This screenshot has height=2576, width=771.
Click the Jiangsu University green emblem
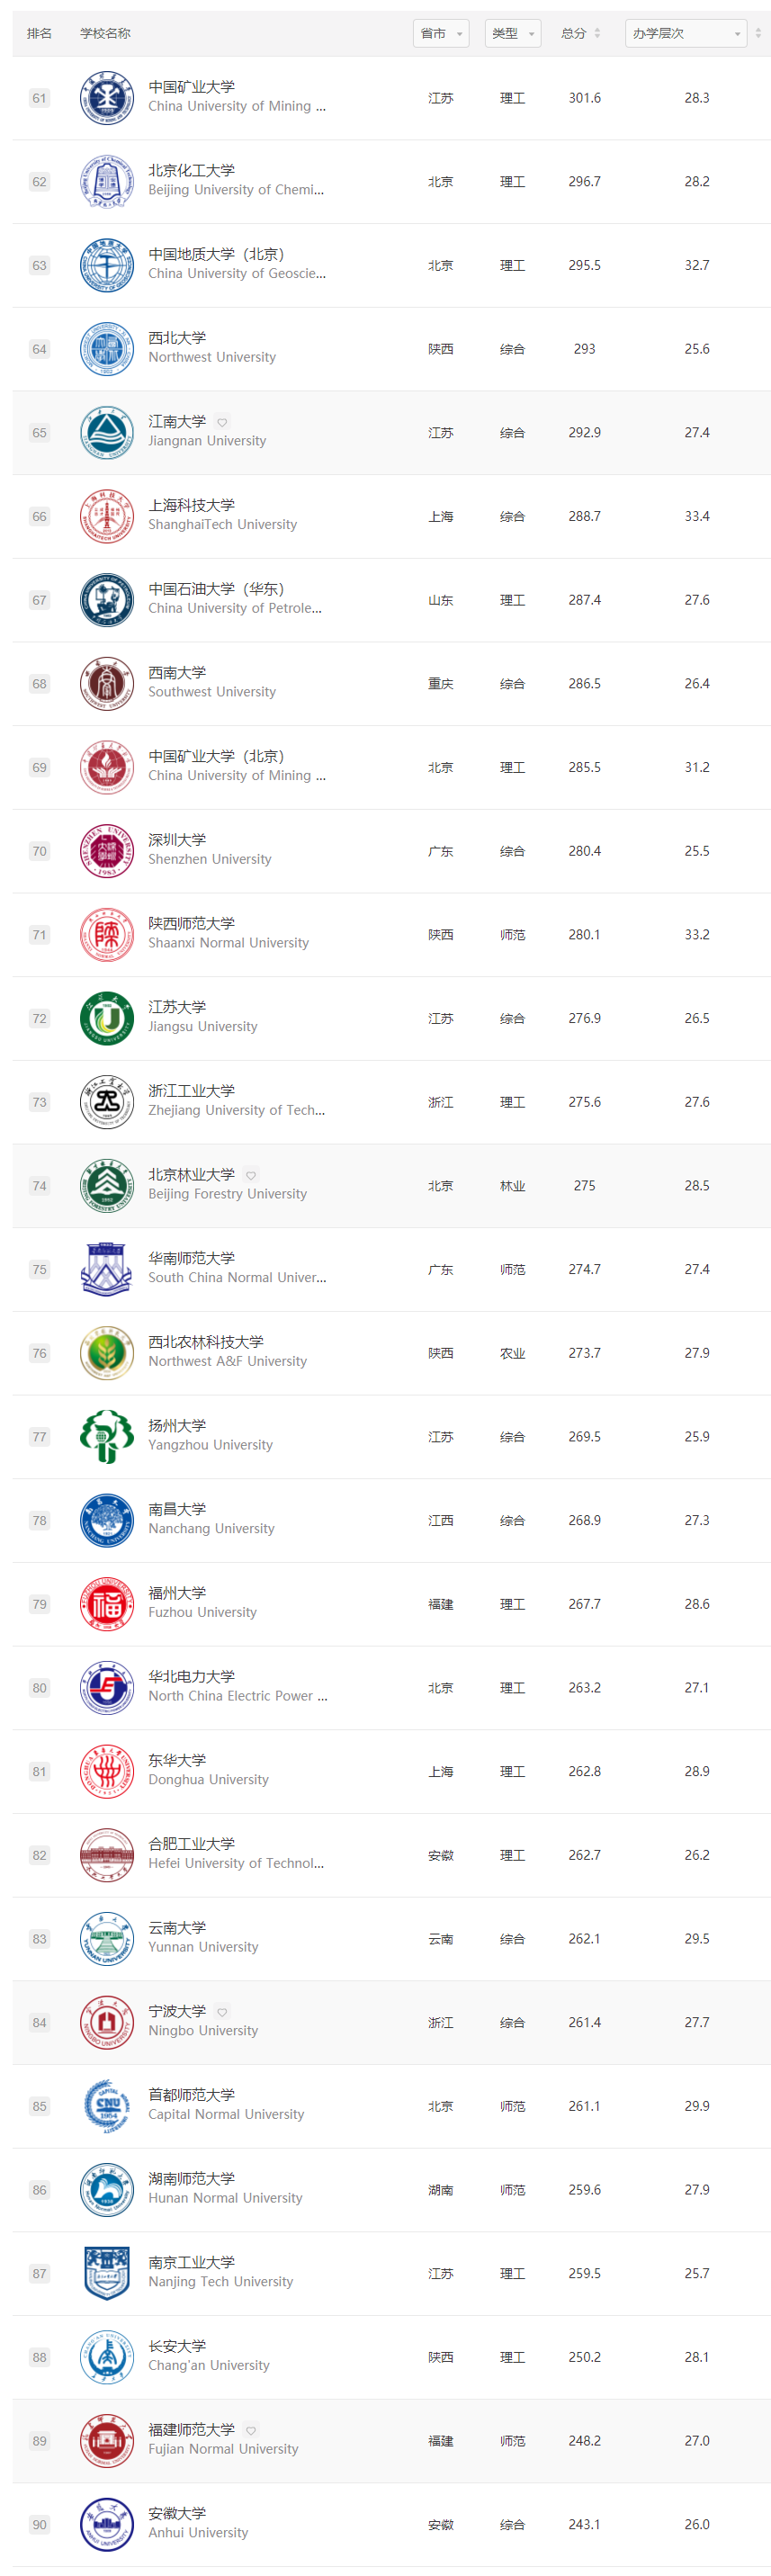(106, 1019)
